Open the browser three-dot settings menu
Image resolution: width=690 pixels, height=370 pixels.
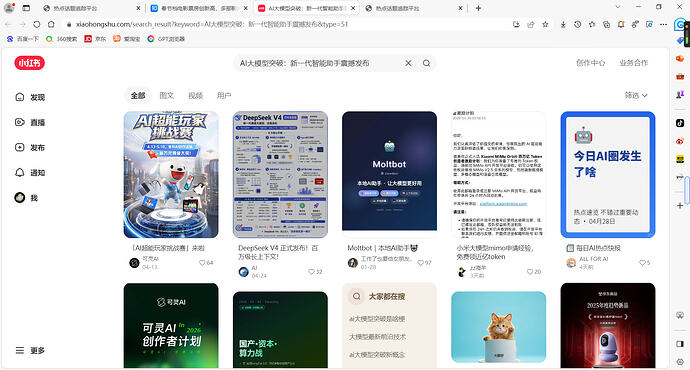pyautogui.click(x=664, y=25)
